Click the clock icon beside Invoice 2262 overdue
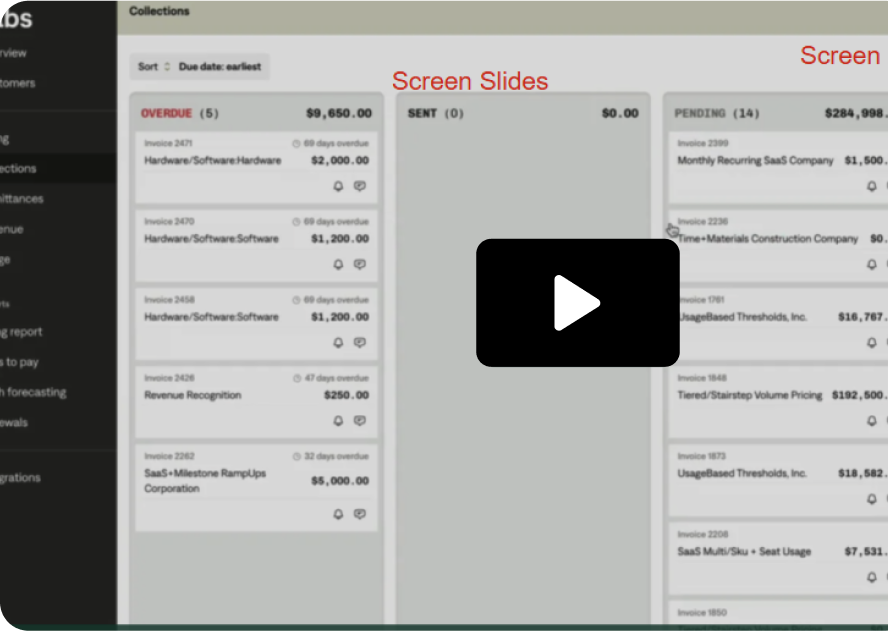Viewport: 888px width, 631px height. point(297,456)
